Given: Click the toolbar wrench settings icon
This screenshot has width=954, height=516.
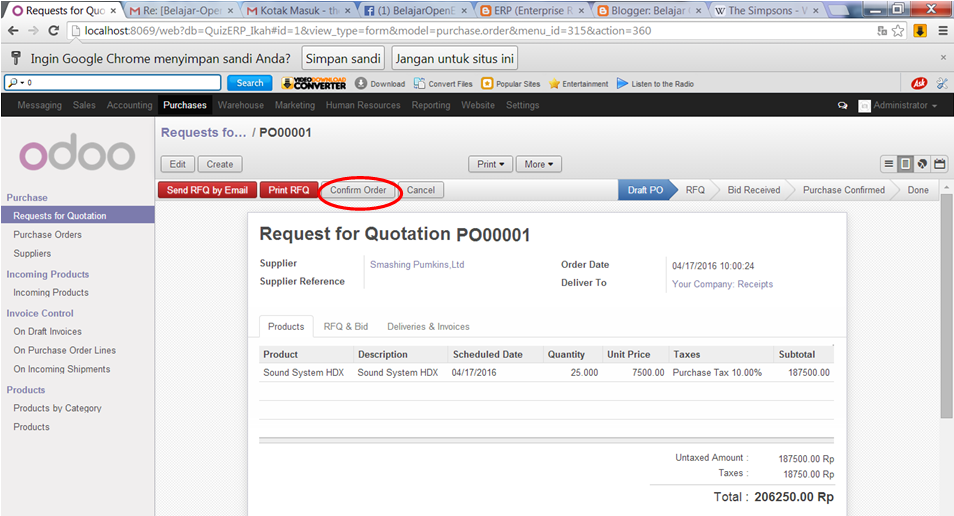Looking at the screenshot, I should [942, 83].
